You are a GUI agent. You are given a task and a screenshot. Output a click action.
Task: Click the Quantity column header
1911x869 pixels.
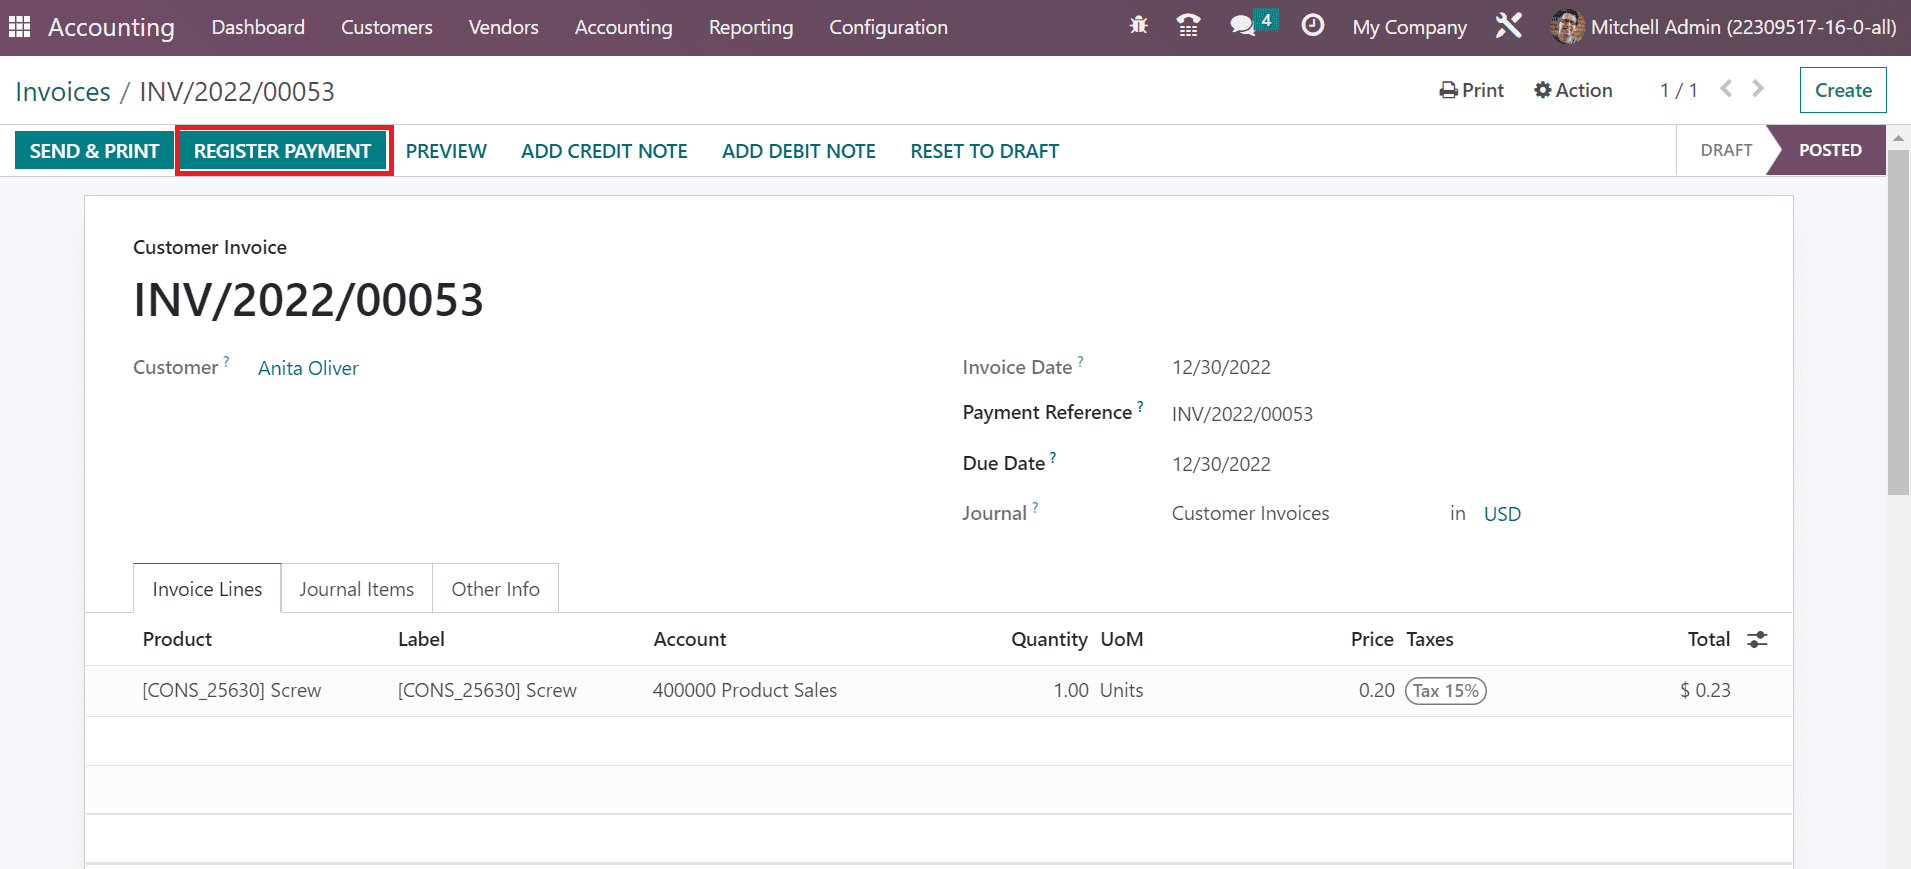pyautogui.click(x=1049, y=639)
